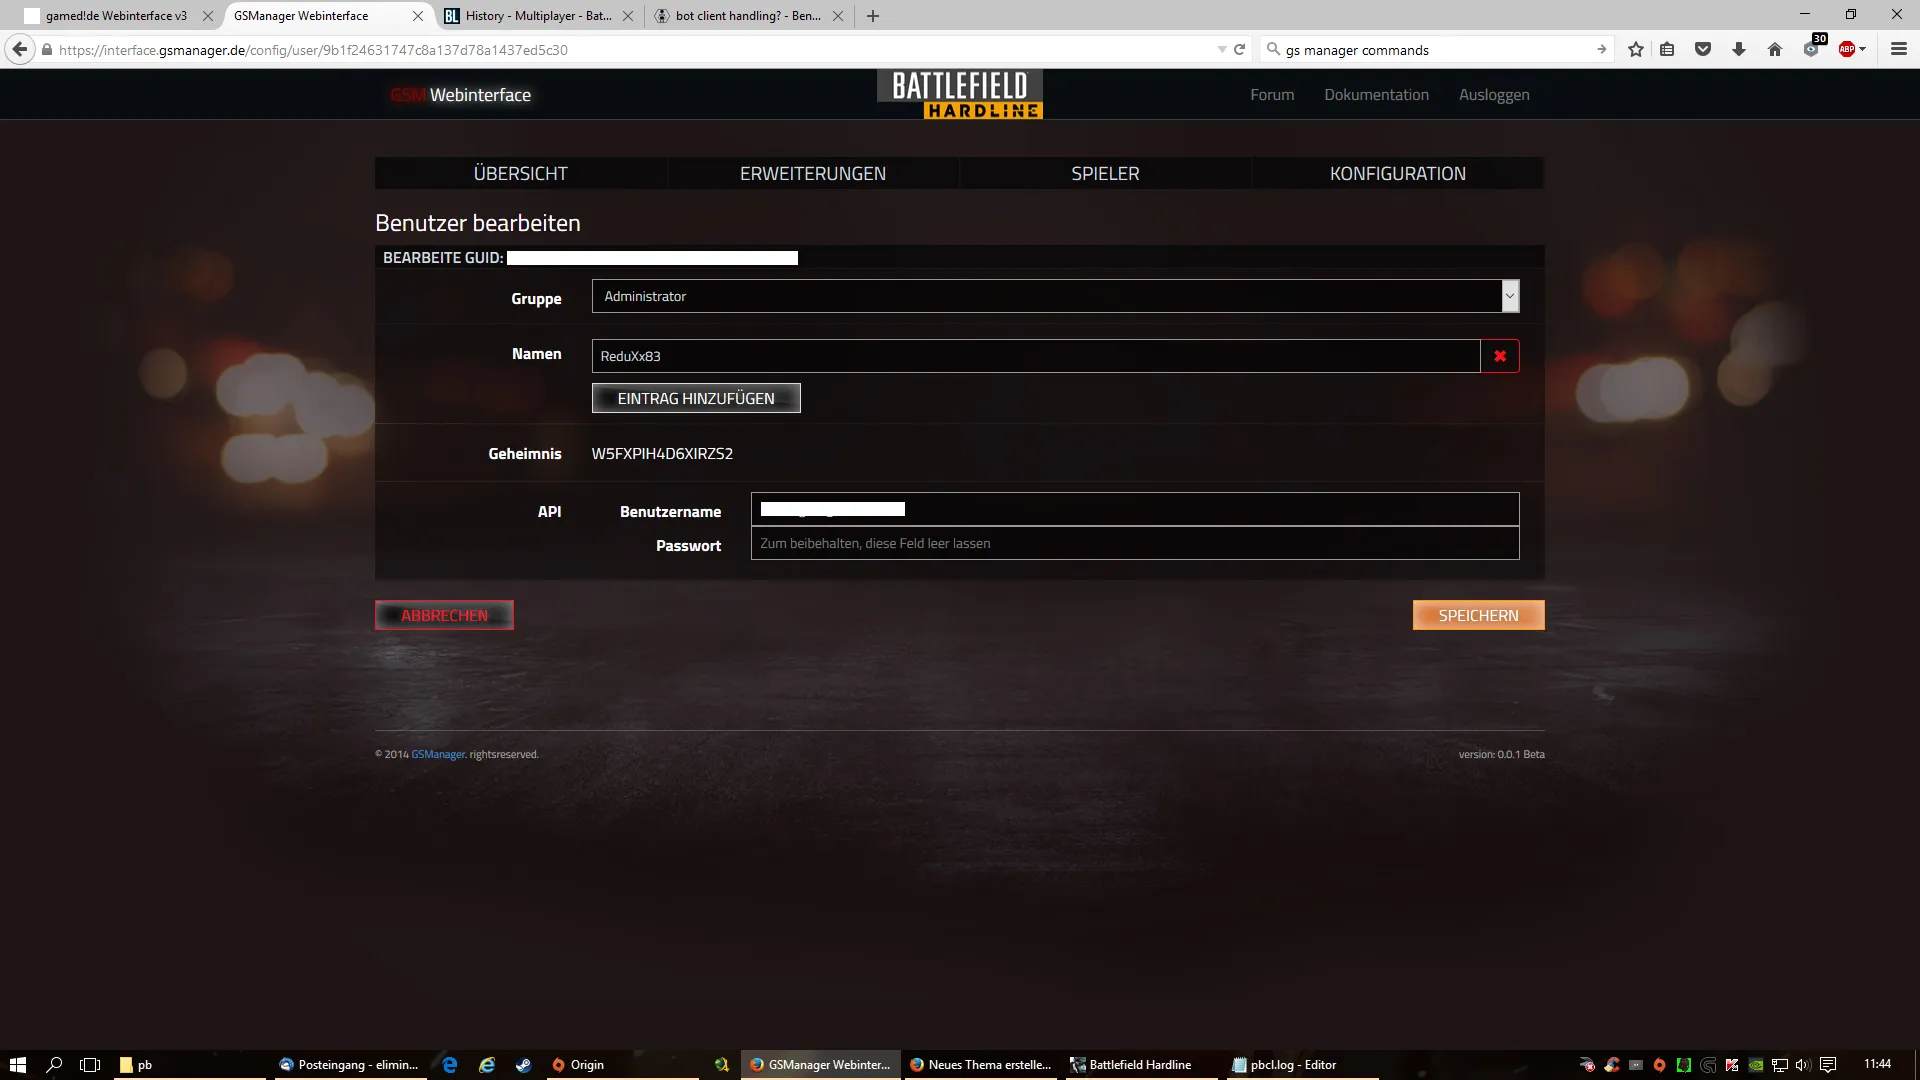Screen dimensions: 1920x1080
Task: Click the ABBRECHEN button
Action: pos(444,615)
